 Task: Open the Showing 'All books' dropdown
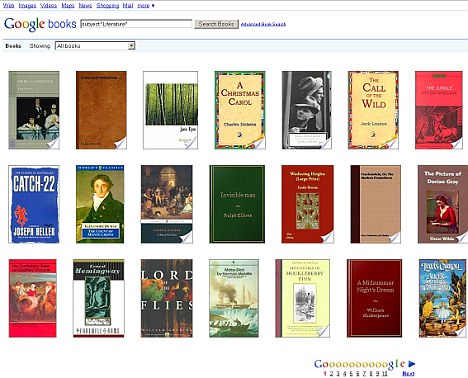coord(95,46)
